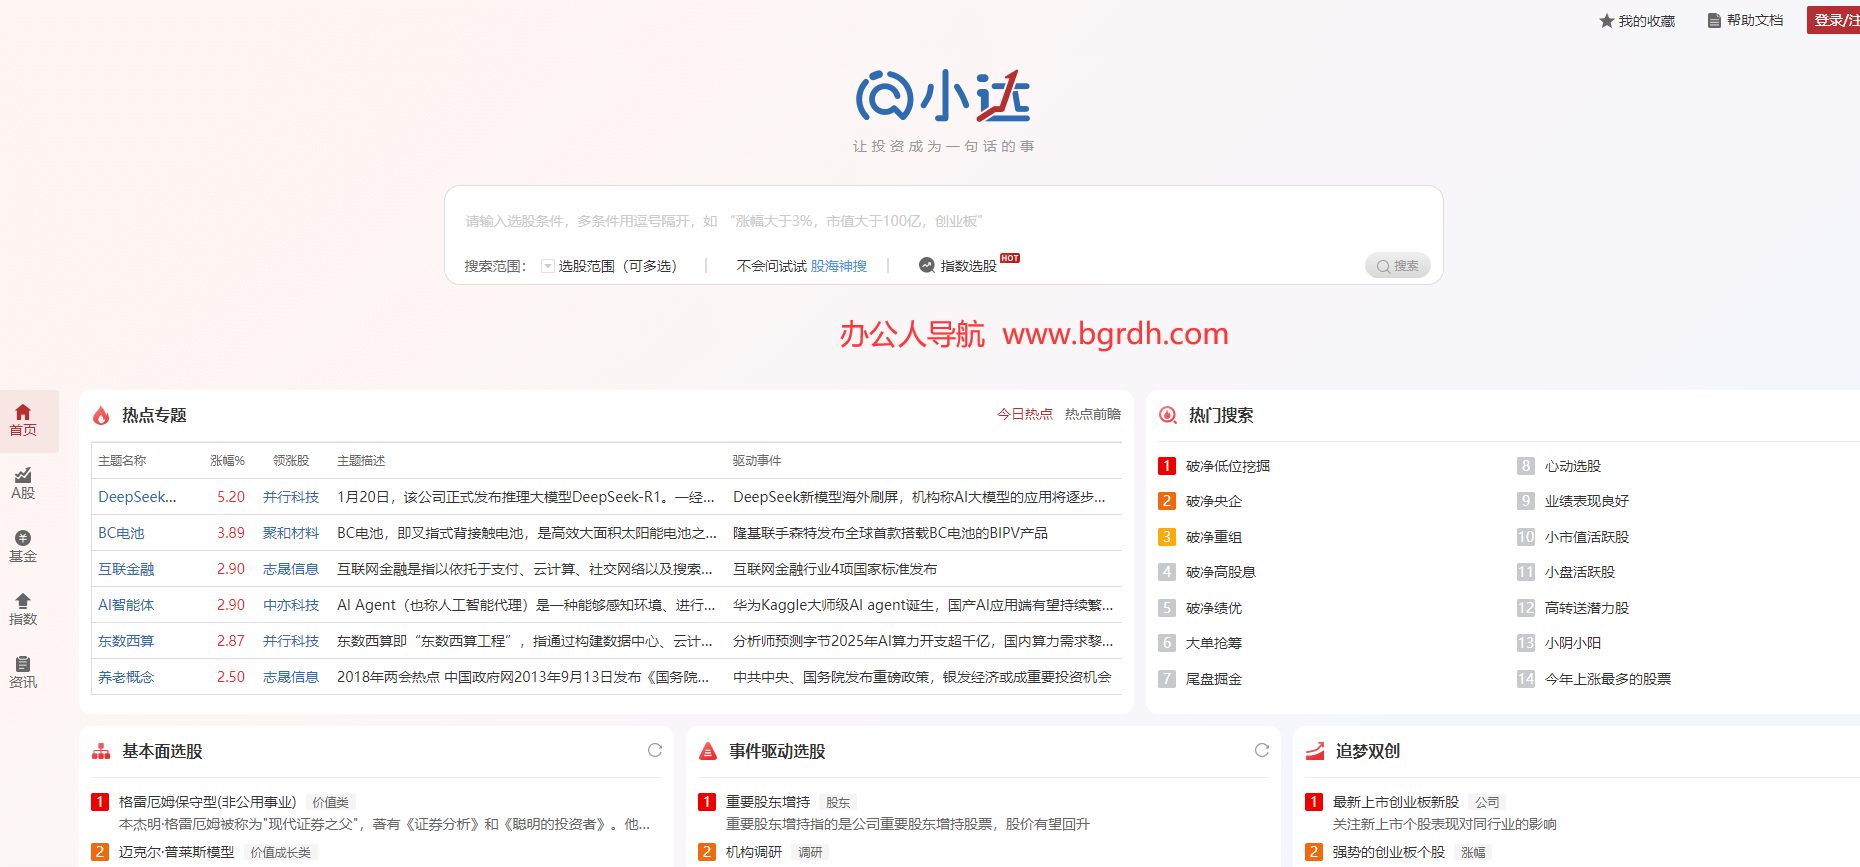Open the AI智能体 topic link
Image resolution: width=1860 pixels, height=867 pixels.
[x=126, y=605]
